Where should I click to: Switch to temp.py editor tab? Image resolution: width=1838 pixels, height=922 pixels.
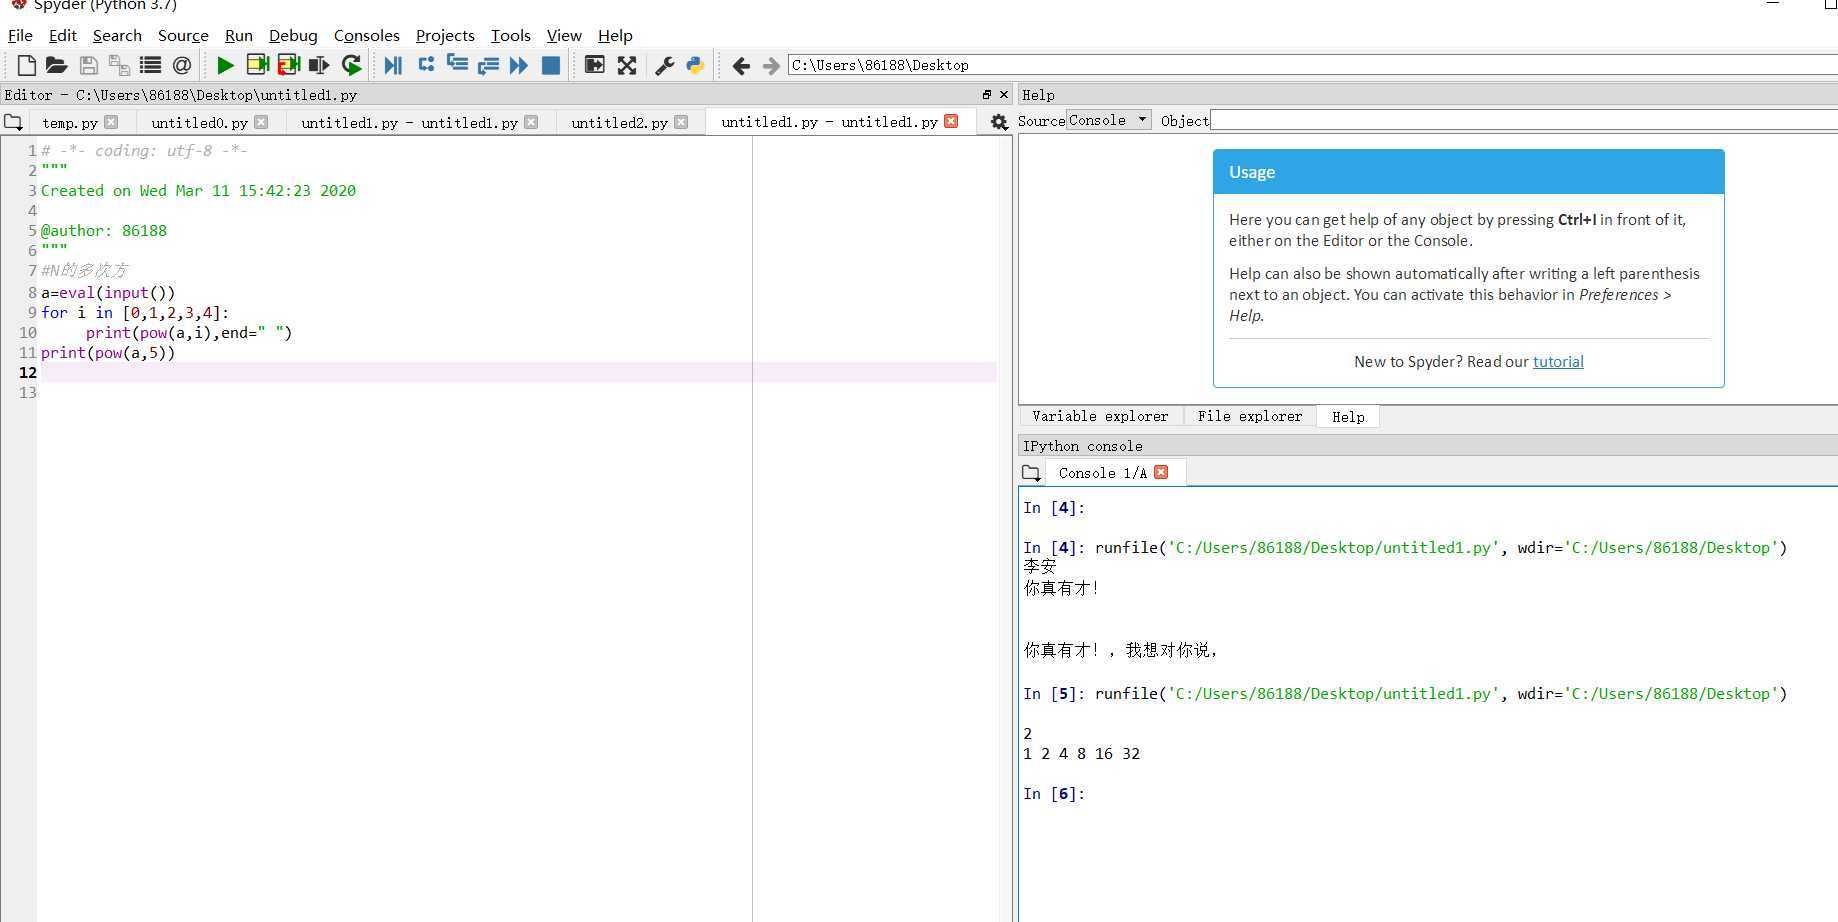pyautogui.click(x=70, y=122)
